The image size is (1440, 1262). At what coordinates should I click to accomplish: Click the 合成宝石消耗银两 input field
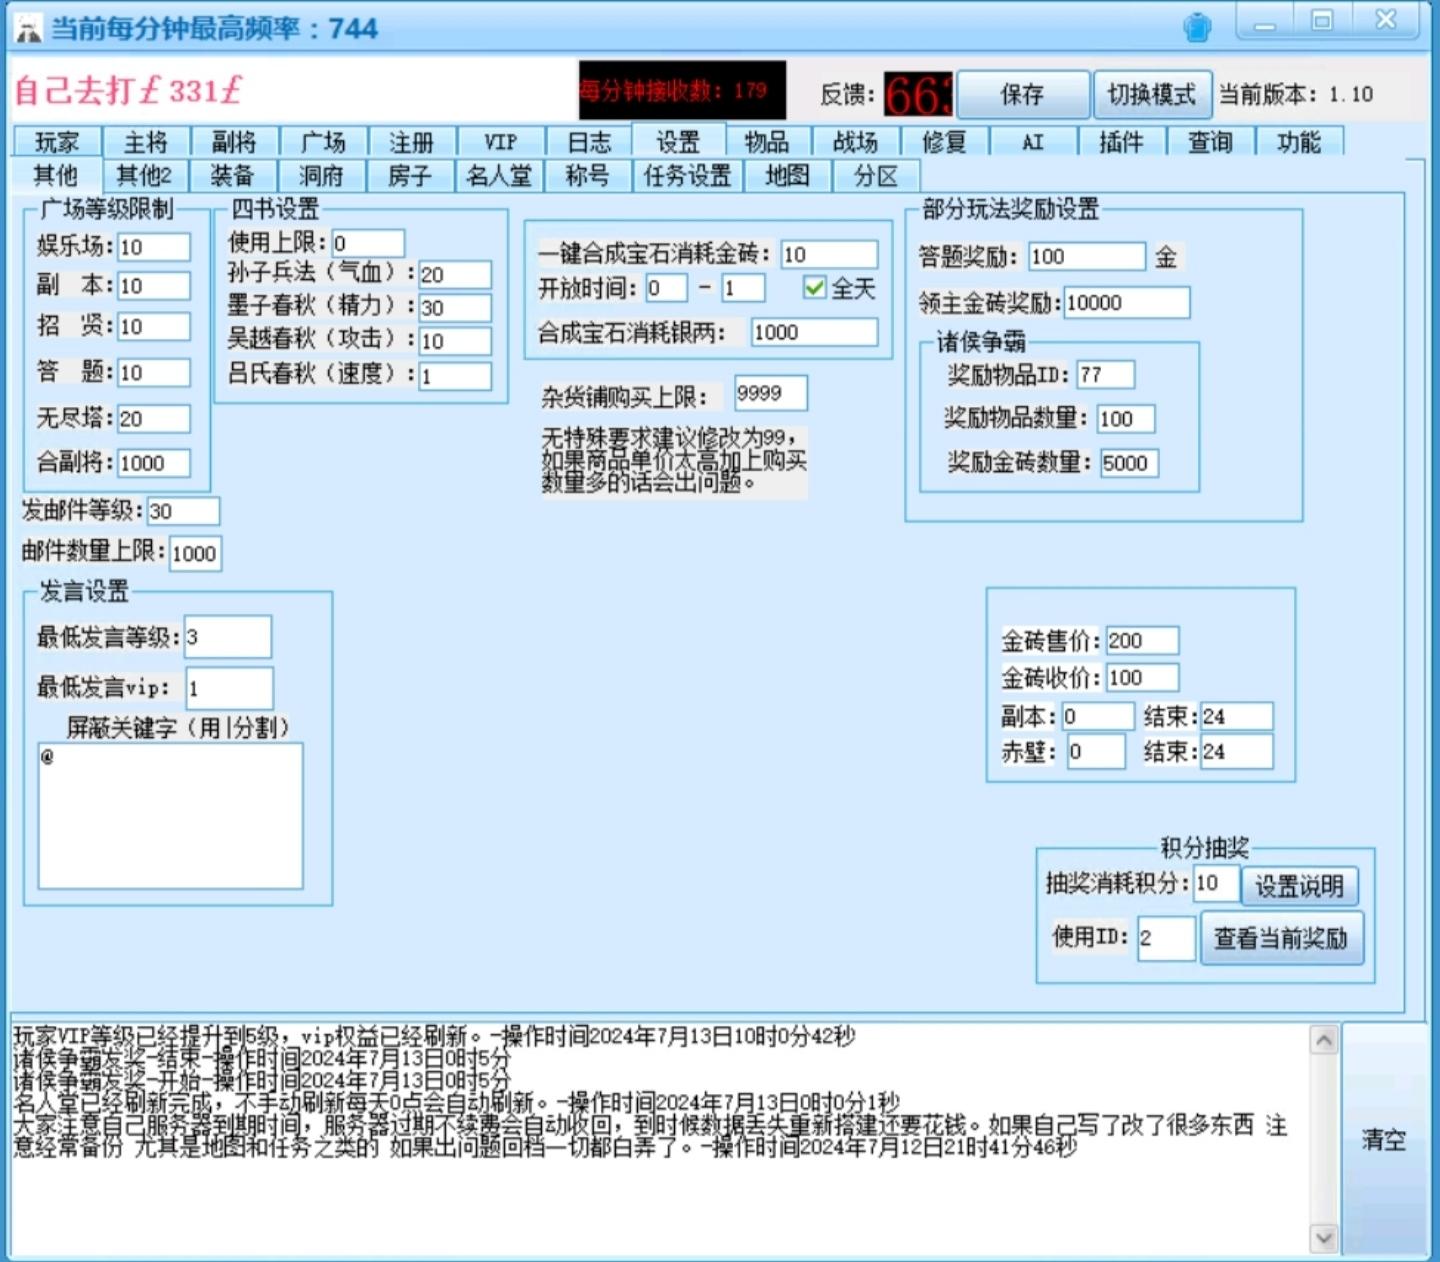click(x=814, y=332)
